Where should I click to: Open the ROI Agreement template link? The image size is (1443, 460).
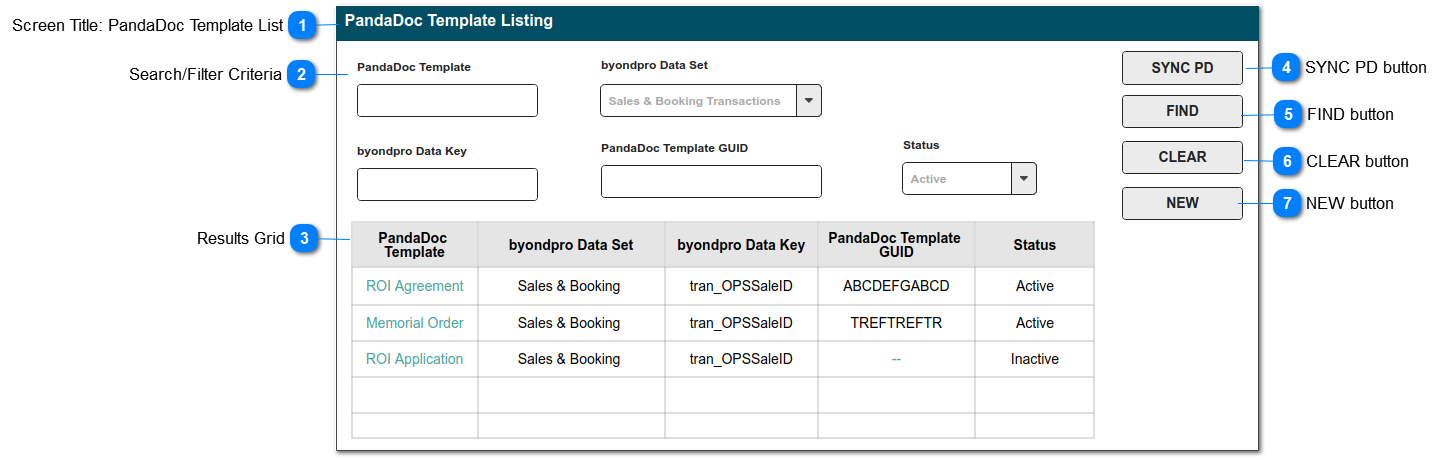point(415,286)
